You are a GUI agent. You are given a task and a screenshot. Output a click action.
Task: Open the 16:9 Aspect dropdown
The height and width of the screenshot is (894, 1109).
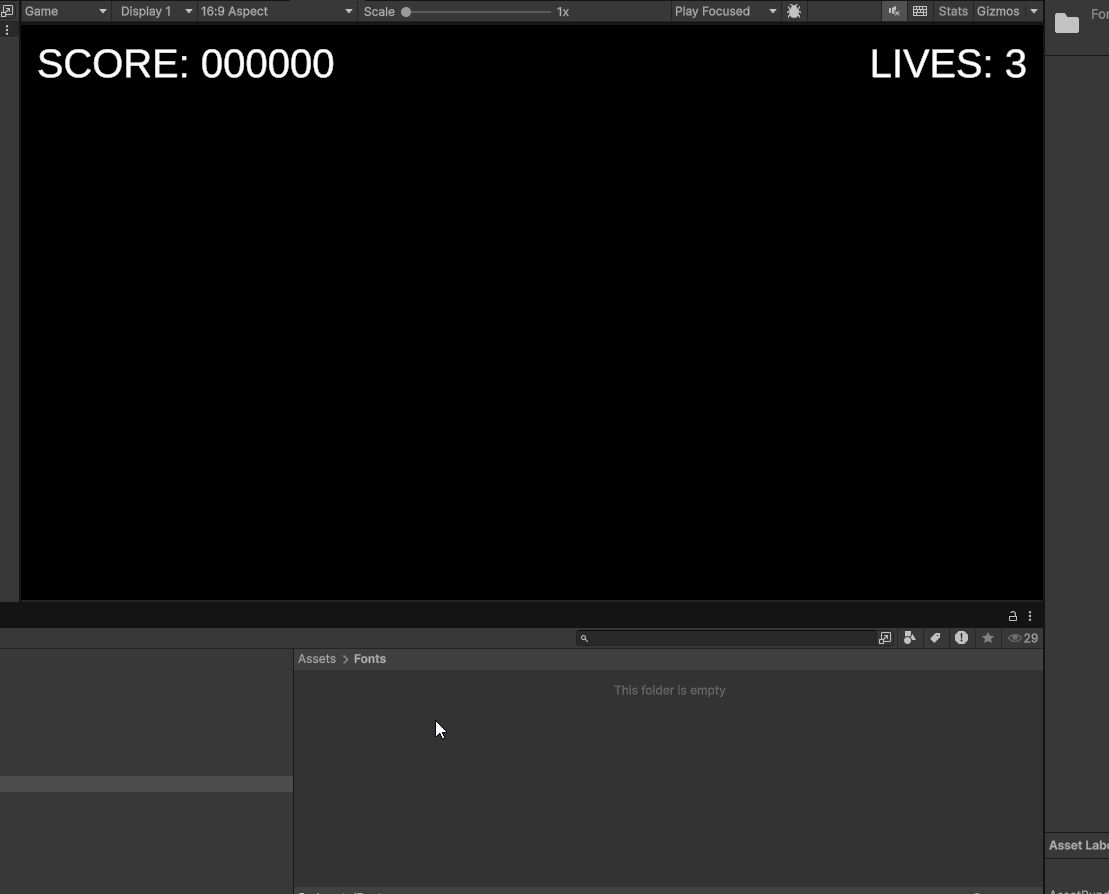pos(276,11)
